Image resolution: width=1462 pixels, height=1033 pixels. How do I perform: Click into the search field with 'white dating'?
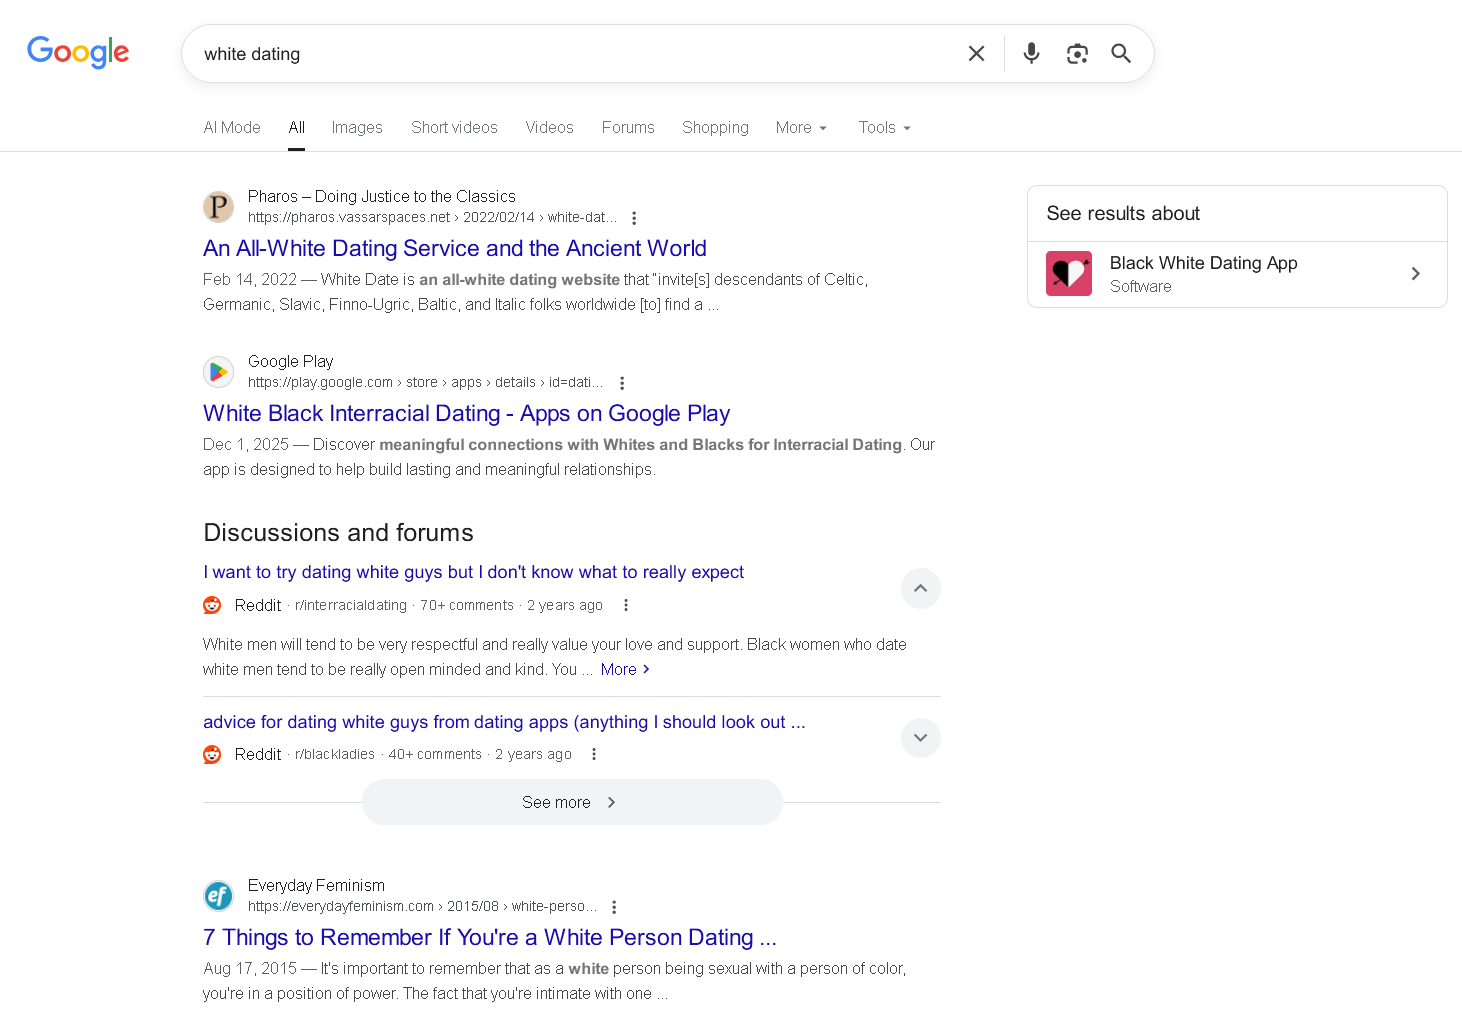click(570, 54)
